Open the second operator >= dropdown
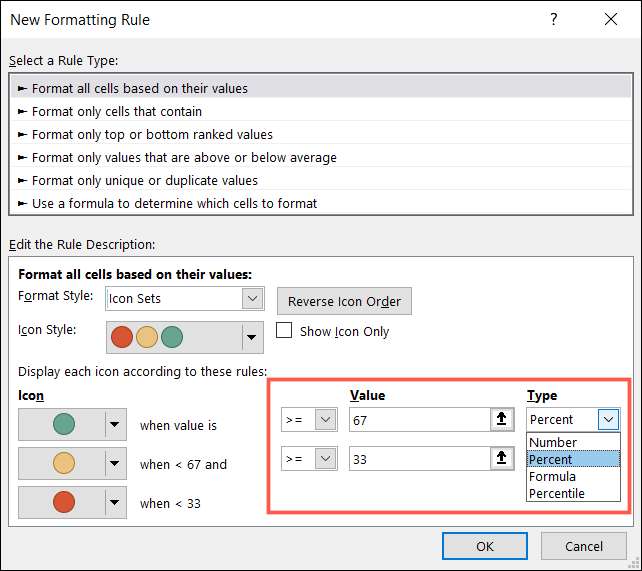Image resolution: width=642 pixels, height=571 pixels. pyautogui.click(x=325, y=460)
